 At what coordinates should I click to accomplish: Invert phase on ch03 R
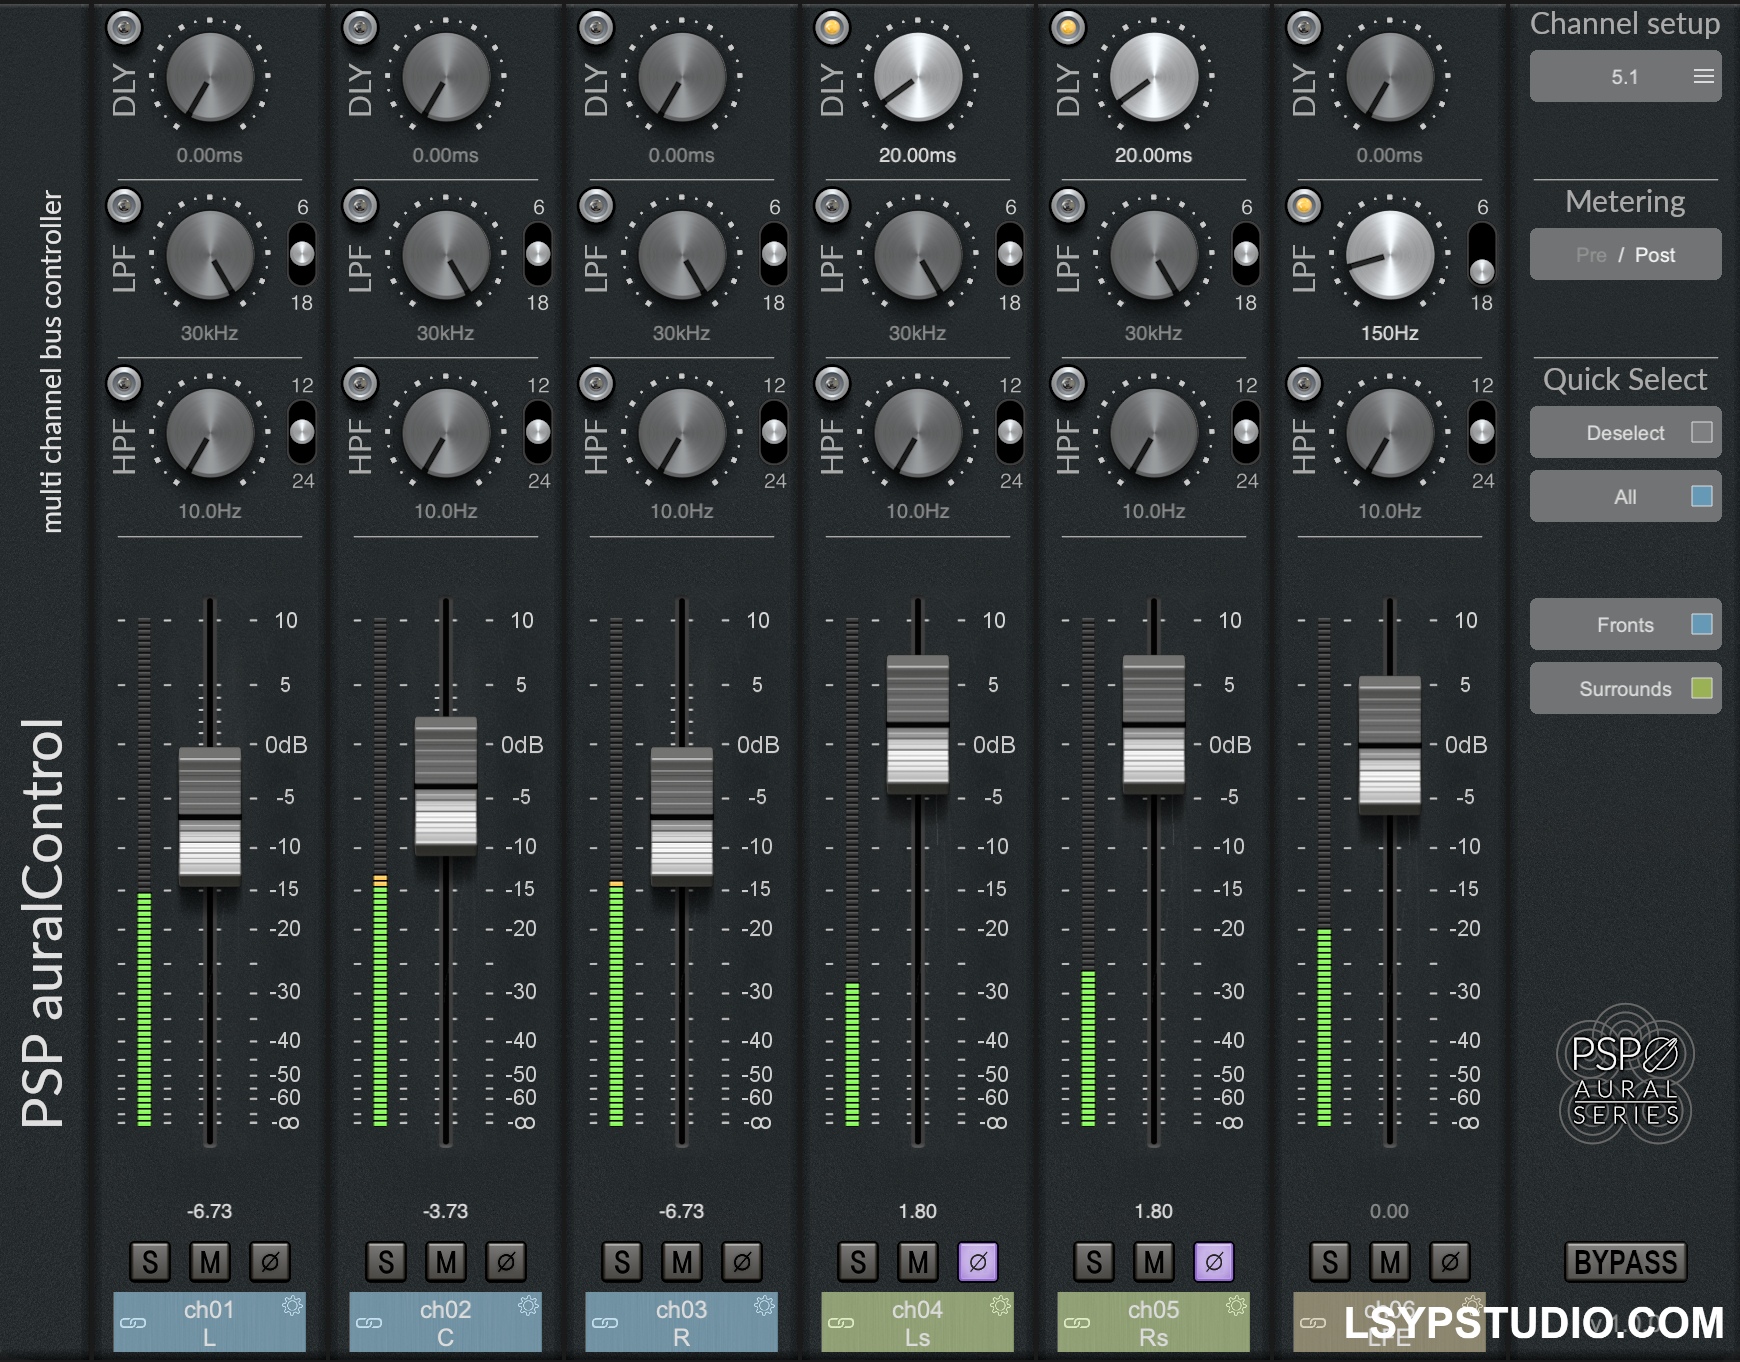(742, 1262)
